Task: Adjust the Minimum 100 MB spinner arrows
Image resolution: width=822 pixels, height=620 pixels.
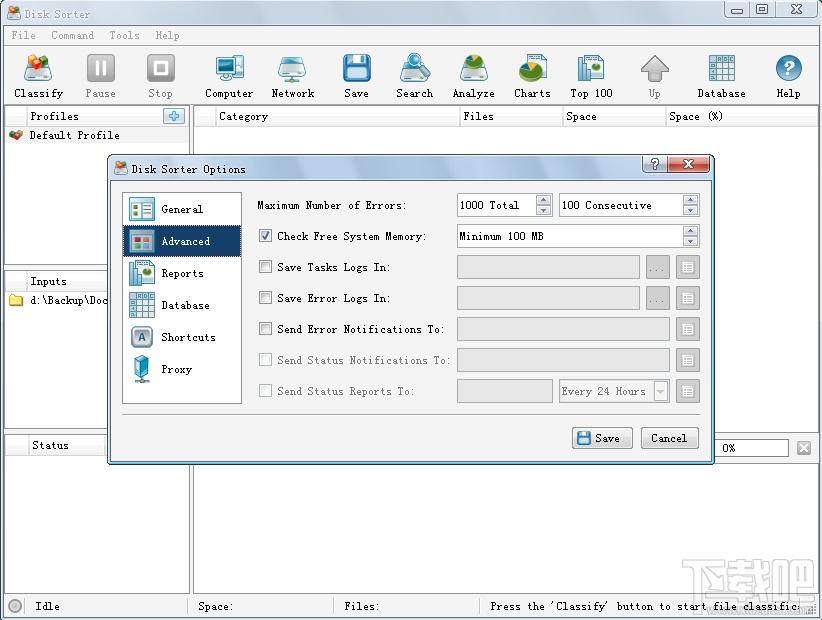Action: click(x=690, y=236)
